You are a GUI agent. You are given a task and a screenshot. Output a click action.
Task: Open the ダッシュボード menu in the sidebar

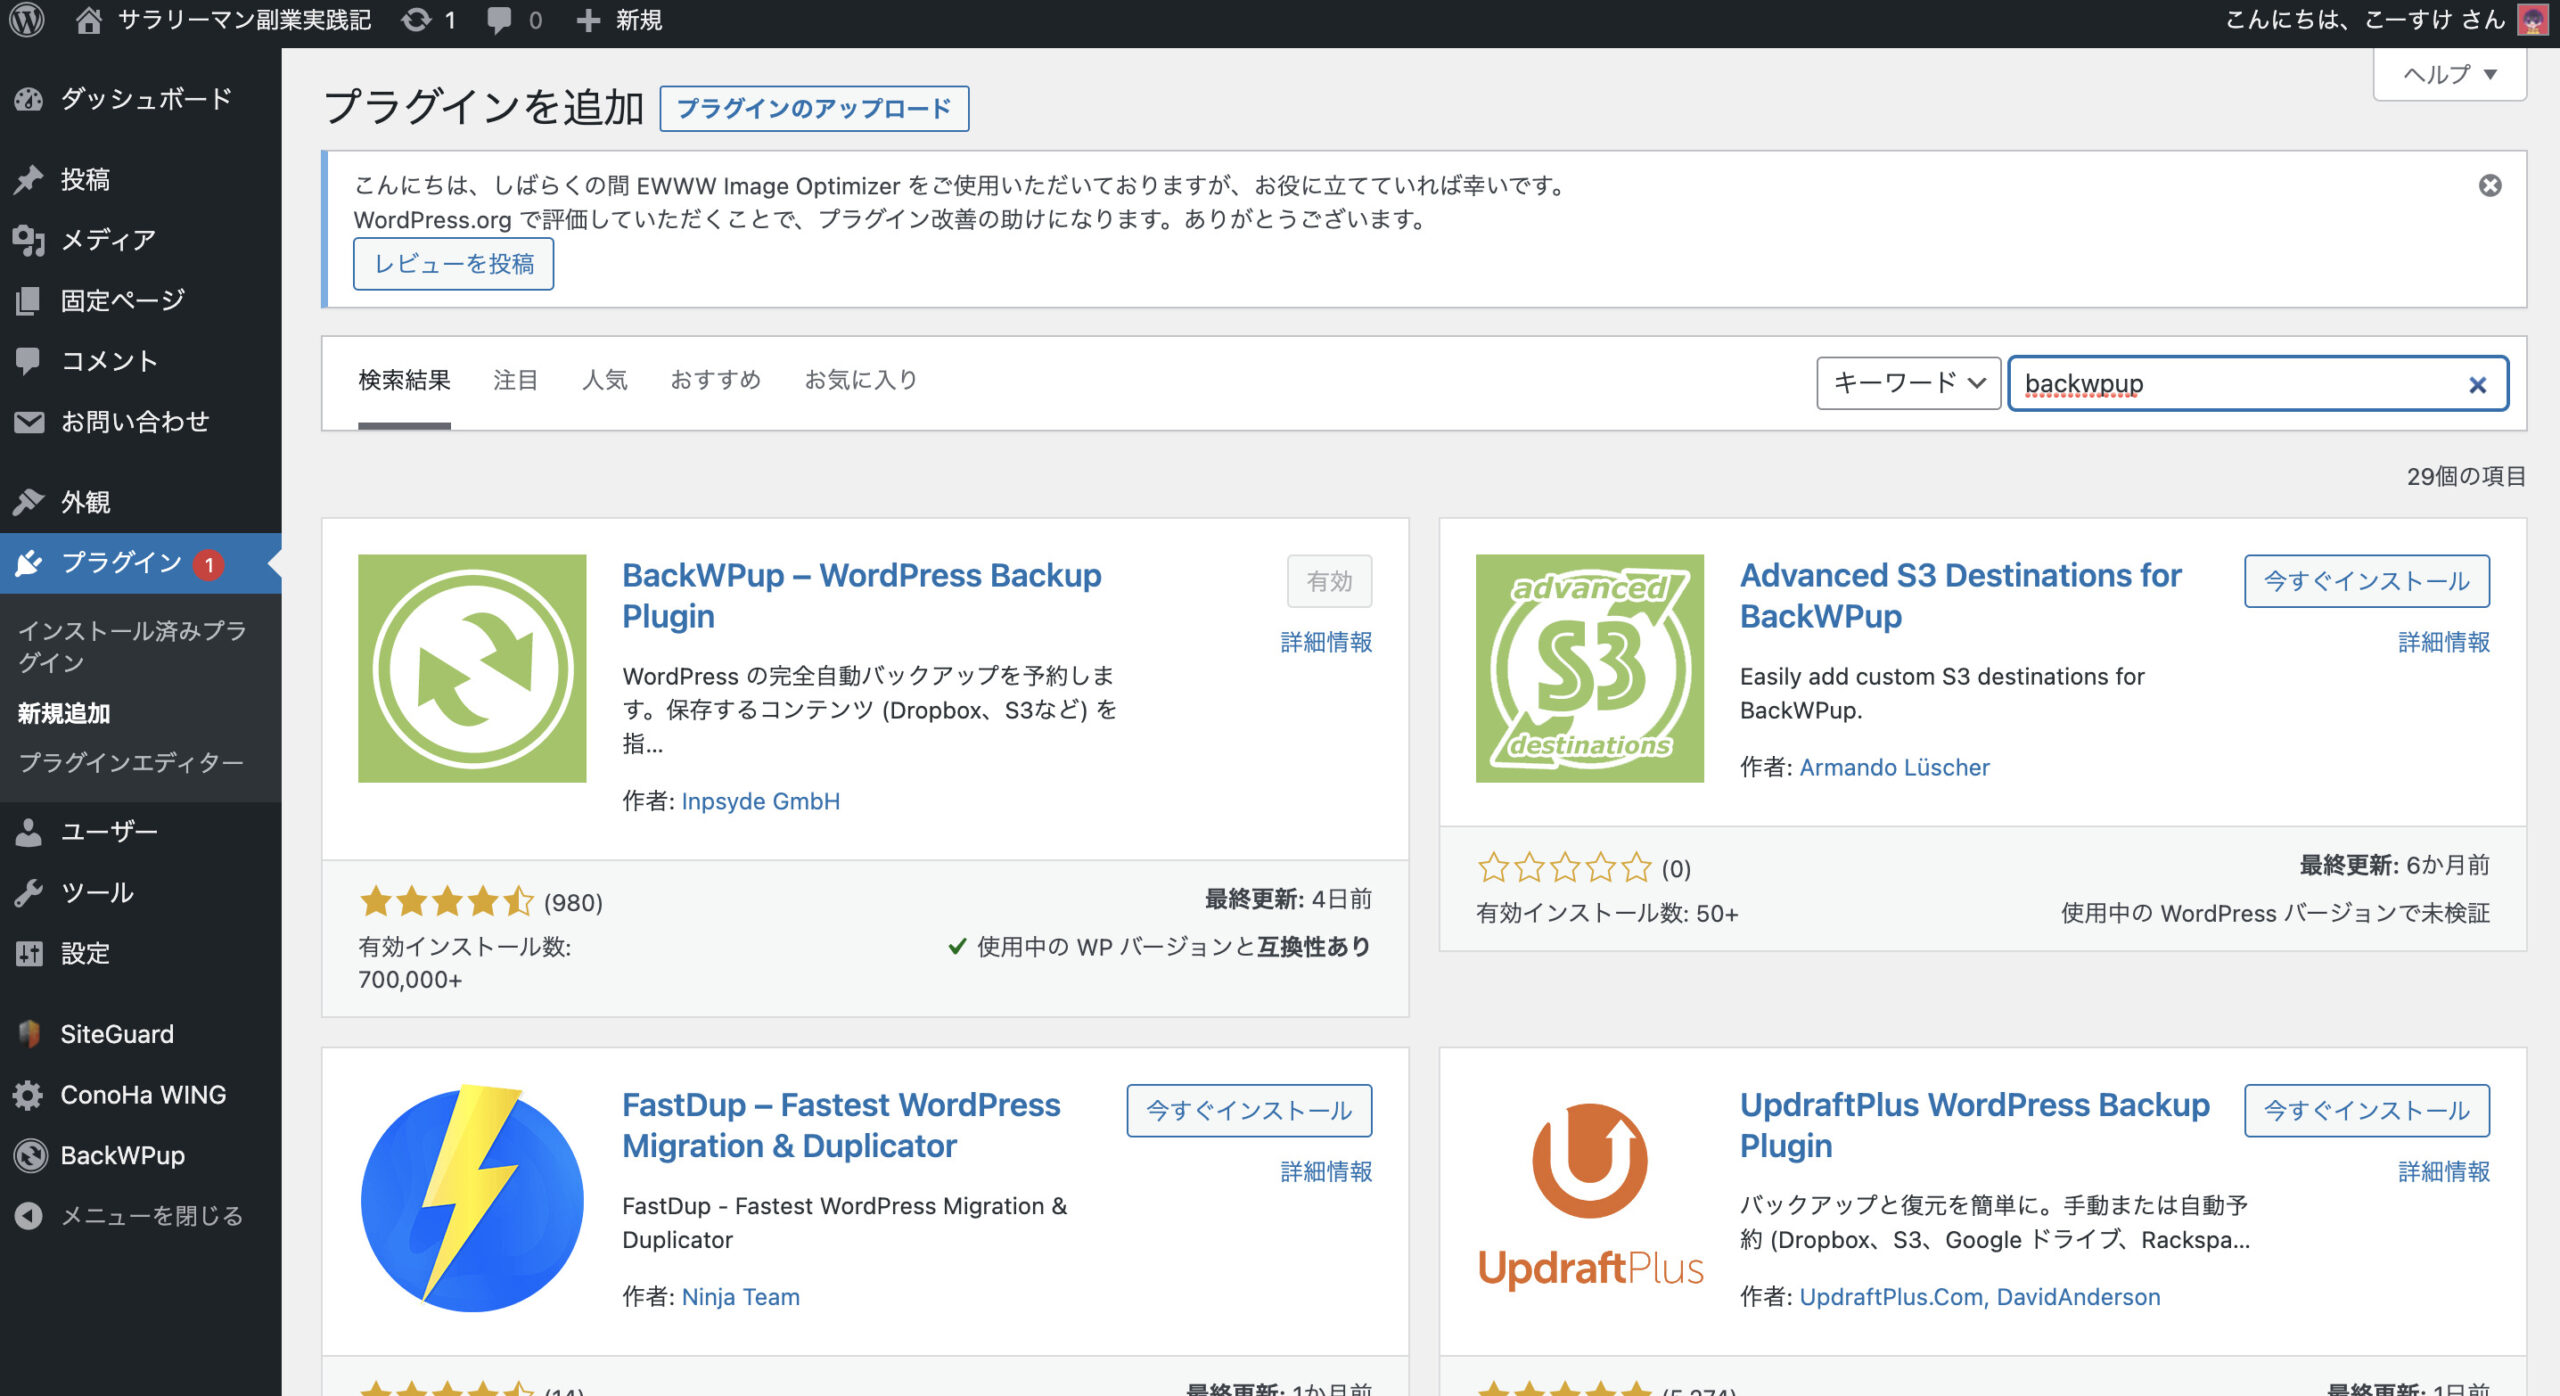(x=144, y=98)
